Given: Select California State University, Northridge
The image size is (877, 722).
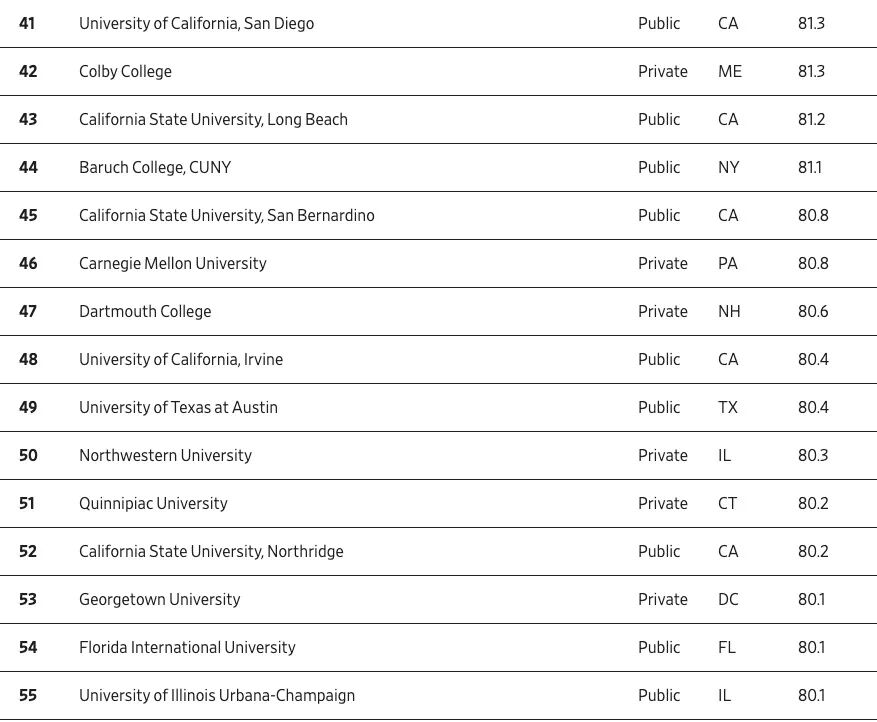Looking at the screenshot, I should 211,551.
